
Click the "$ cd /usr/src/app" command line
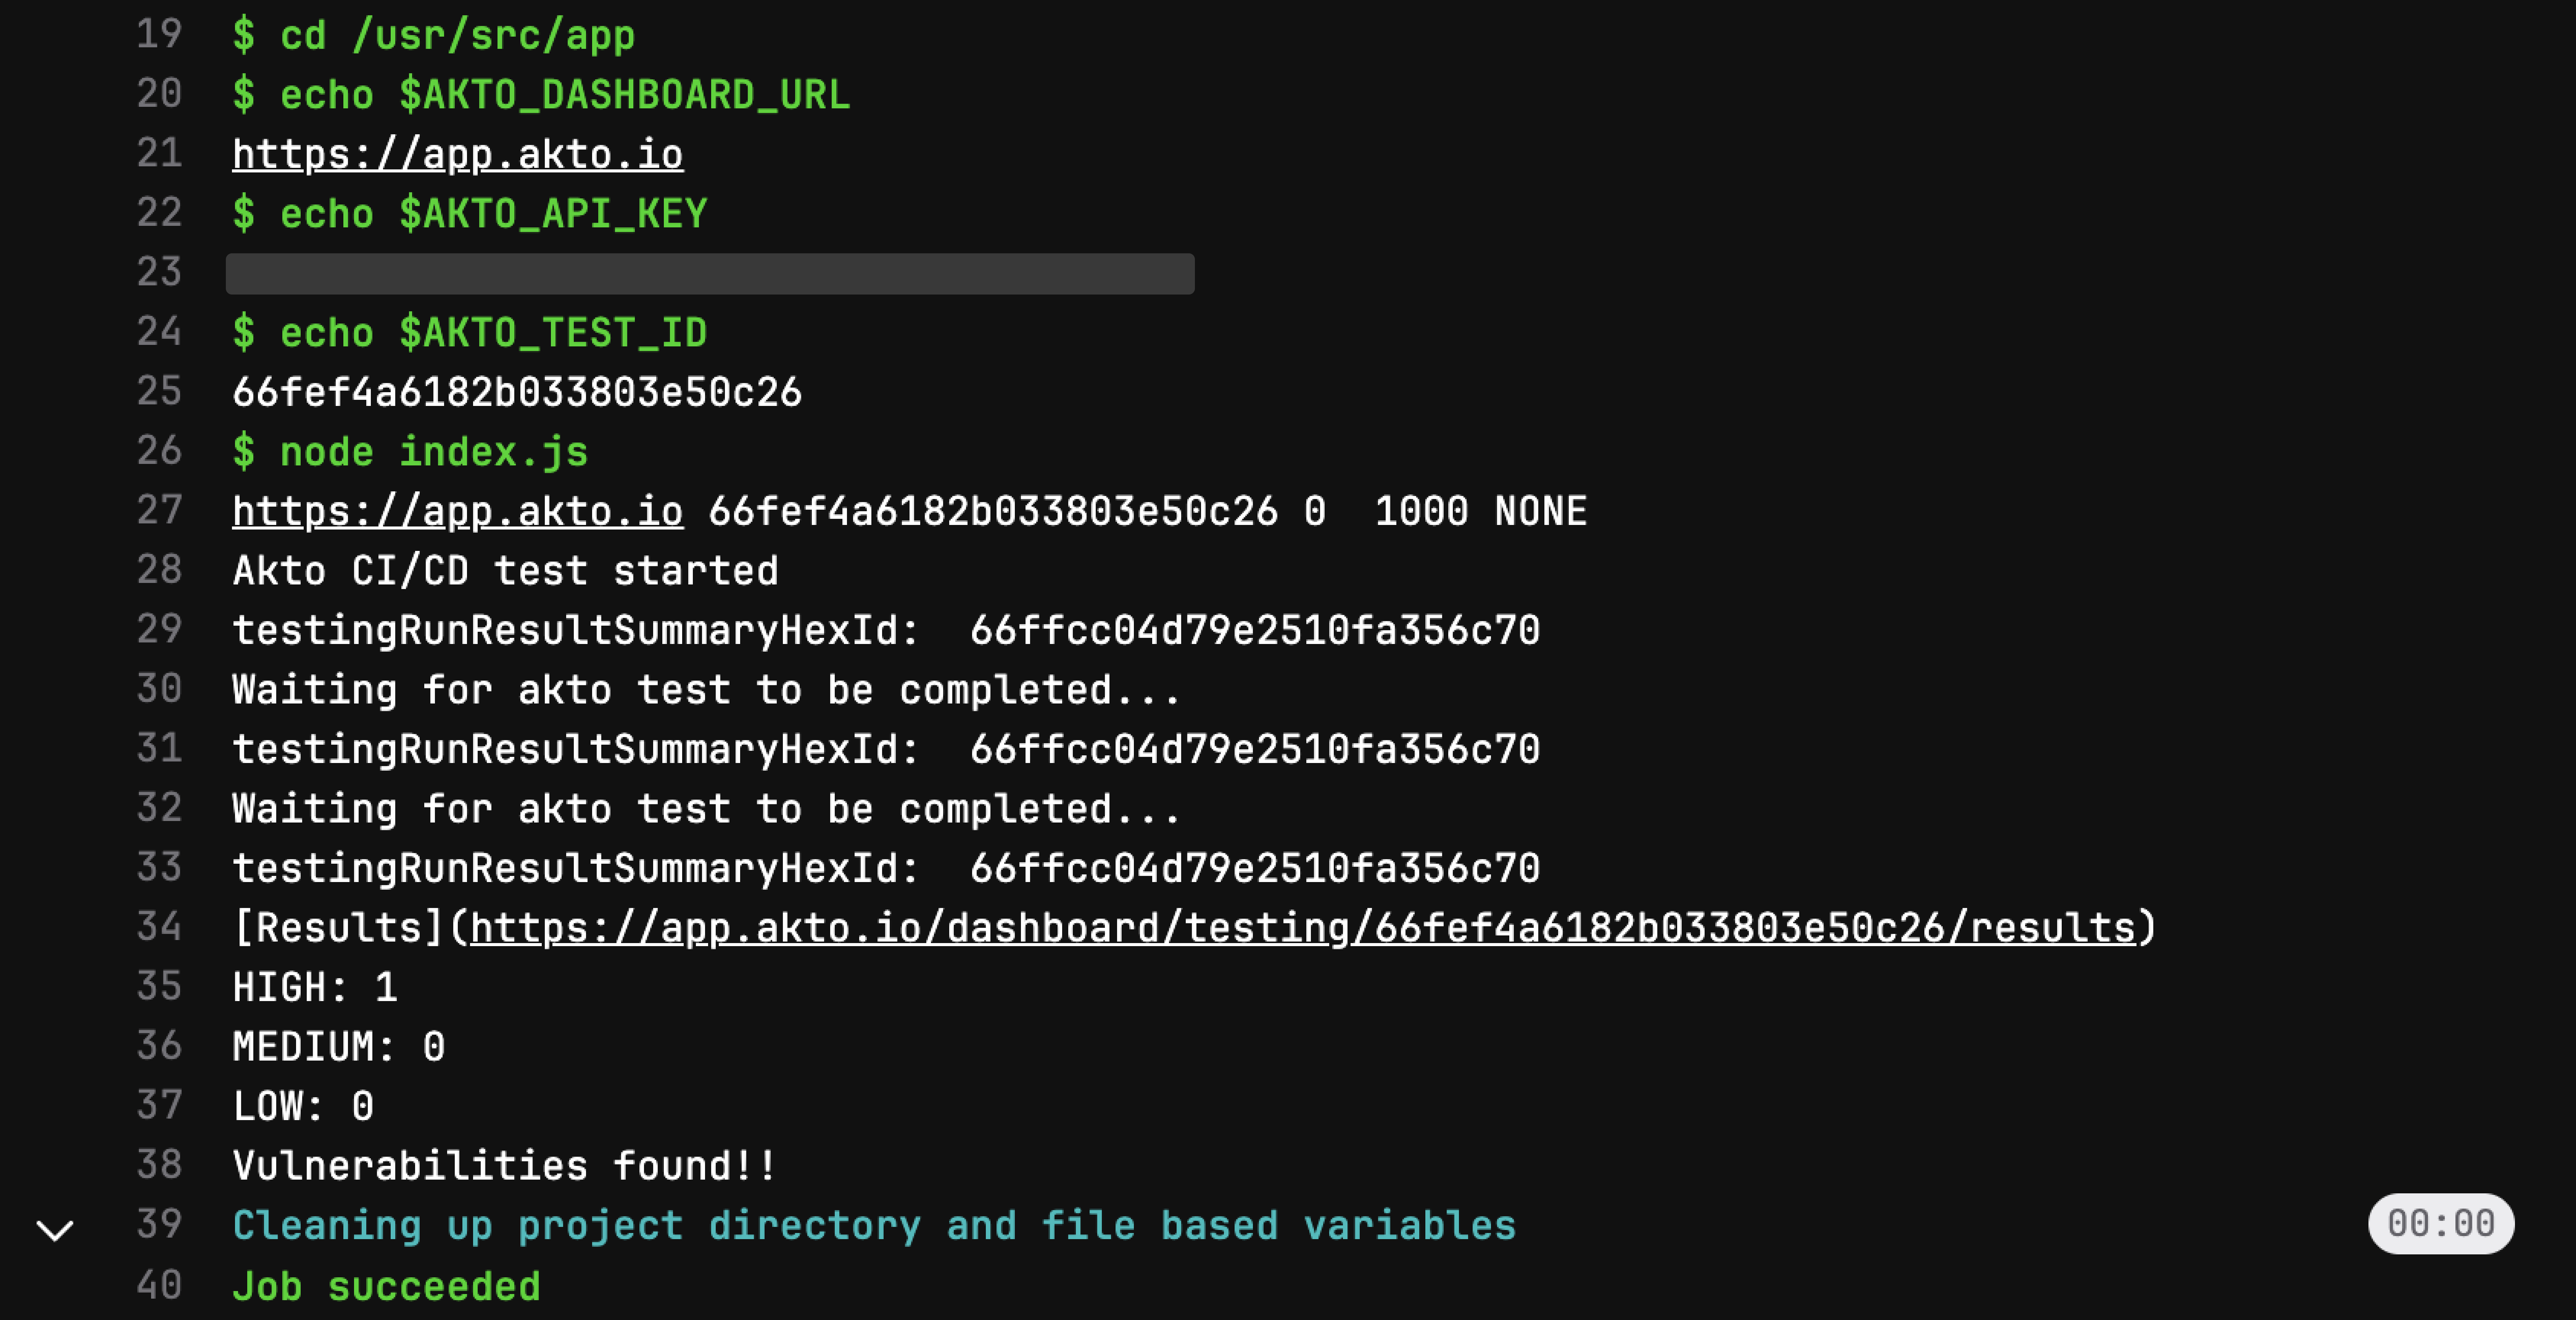[433, 36]
